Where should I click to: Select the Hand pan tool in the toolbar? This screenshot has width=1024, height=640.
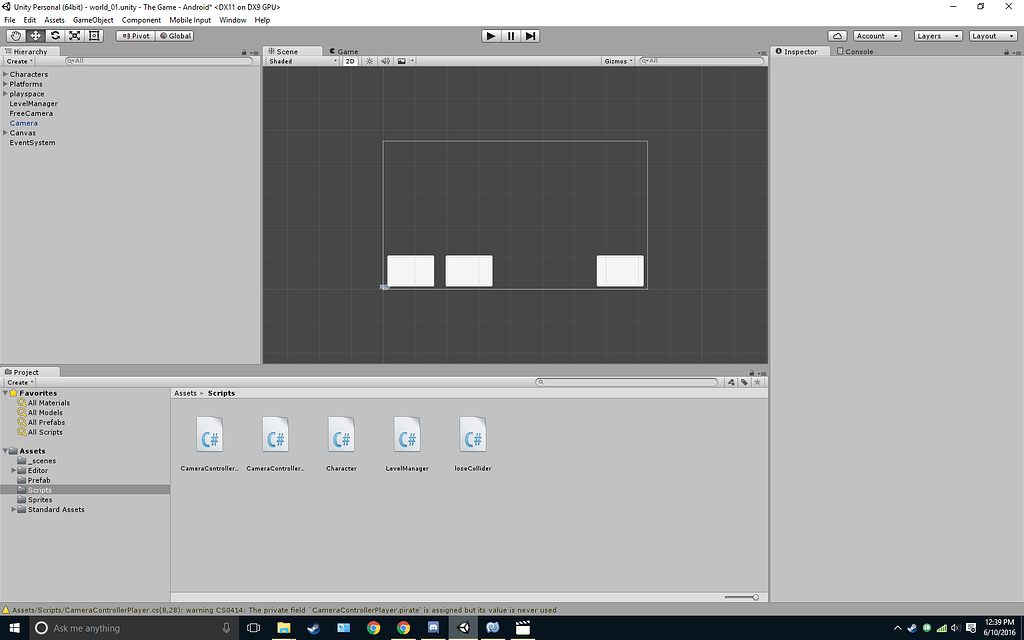point(14,35)
